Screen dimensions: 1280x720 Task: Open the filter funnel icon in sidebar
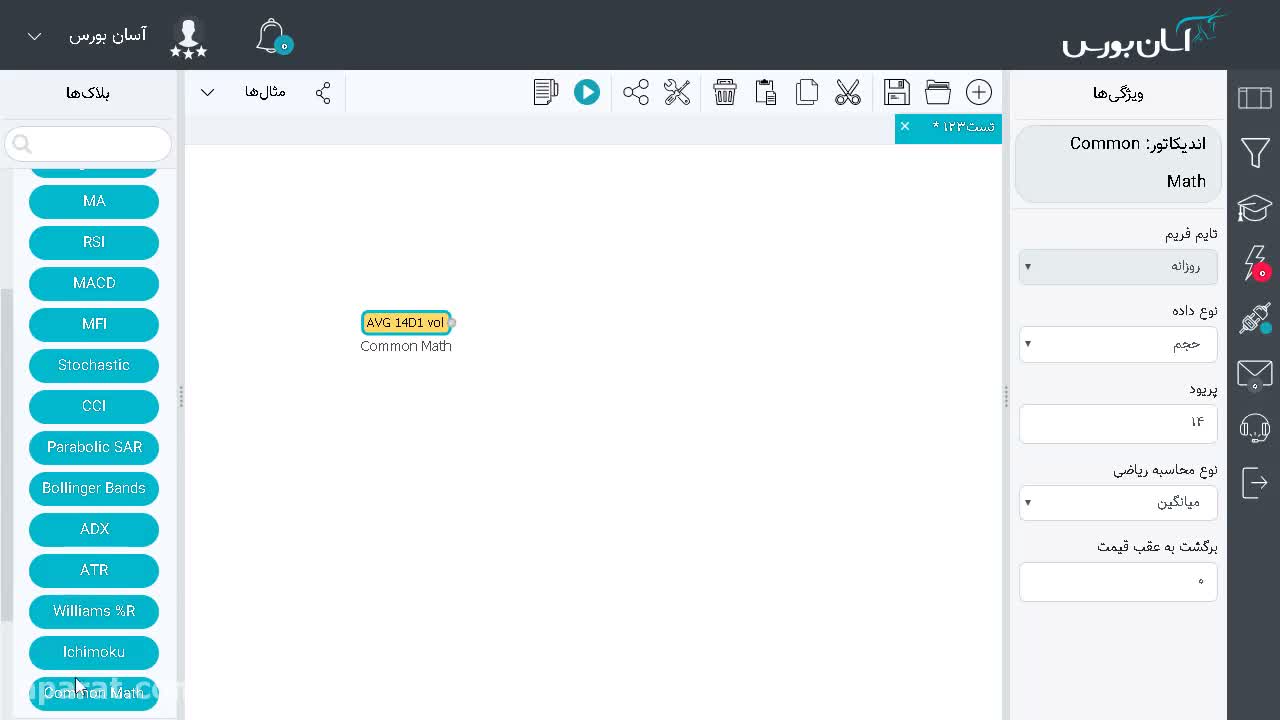coord(1255,153)
